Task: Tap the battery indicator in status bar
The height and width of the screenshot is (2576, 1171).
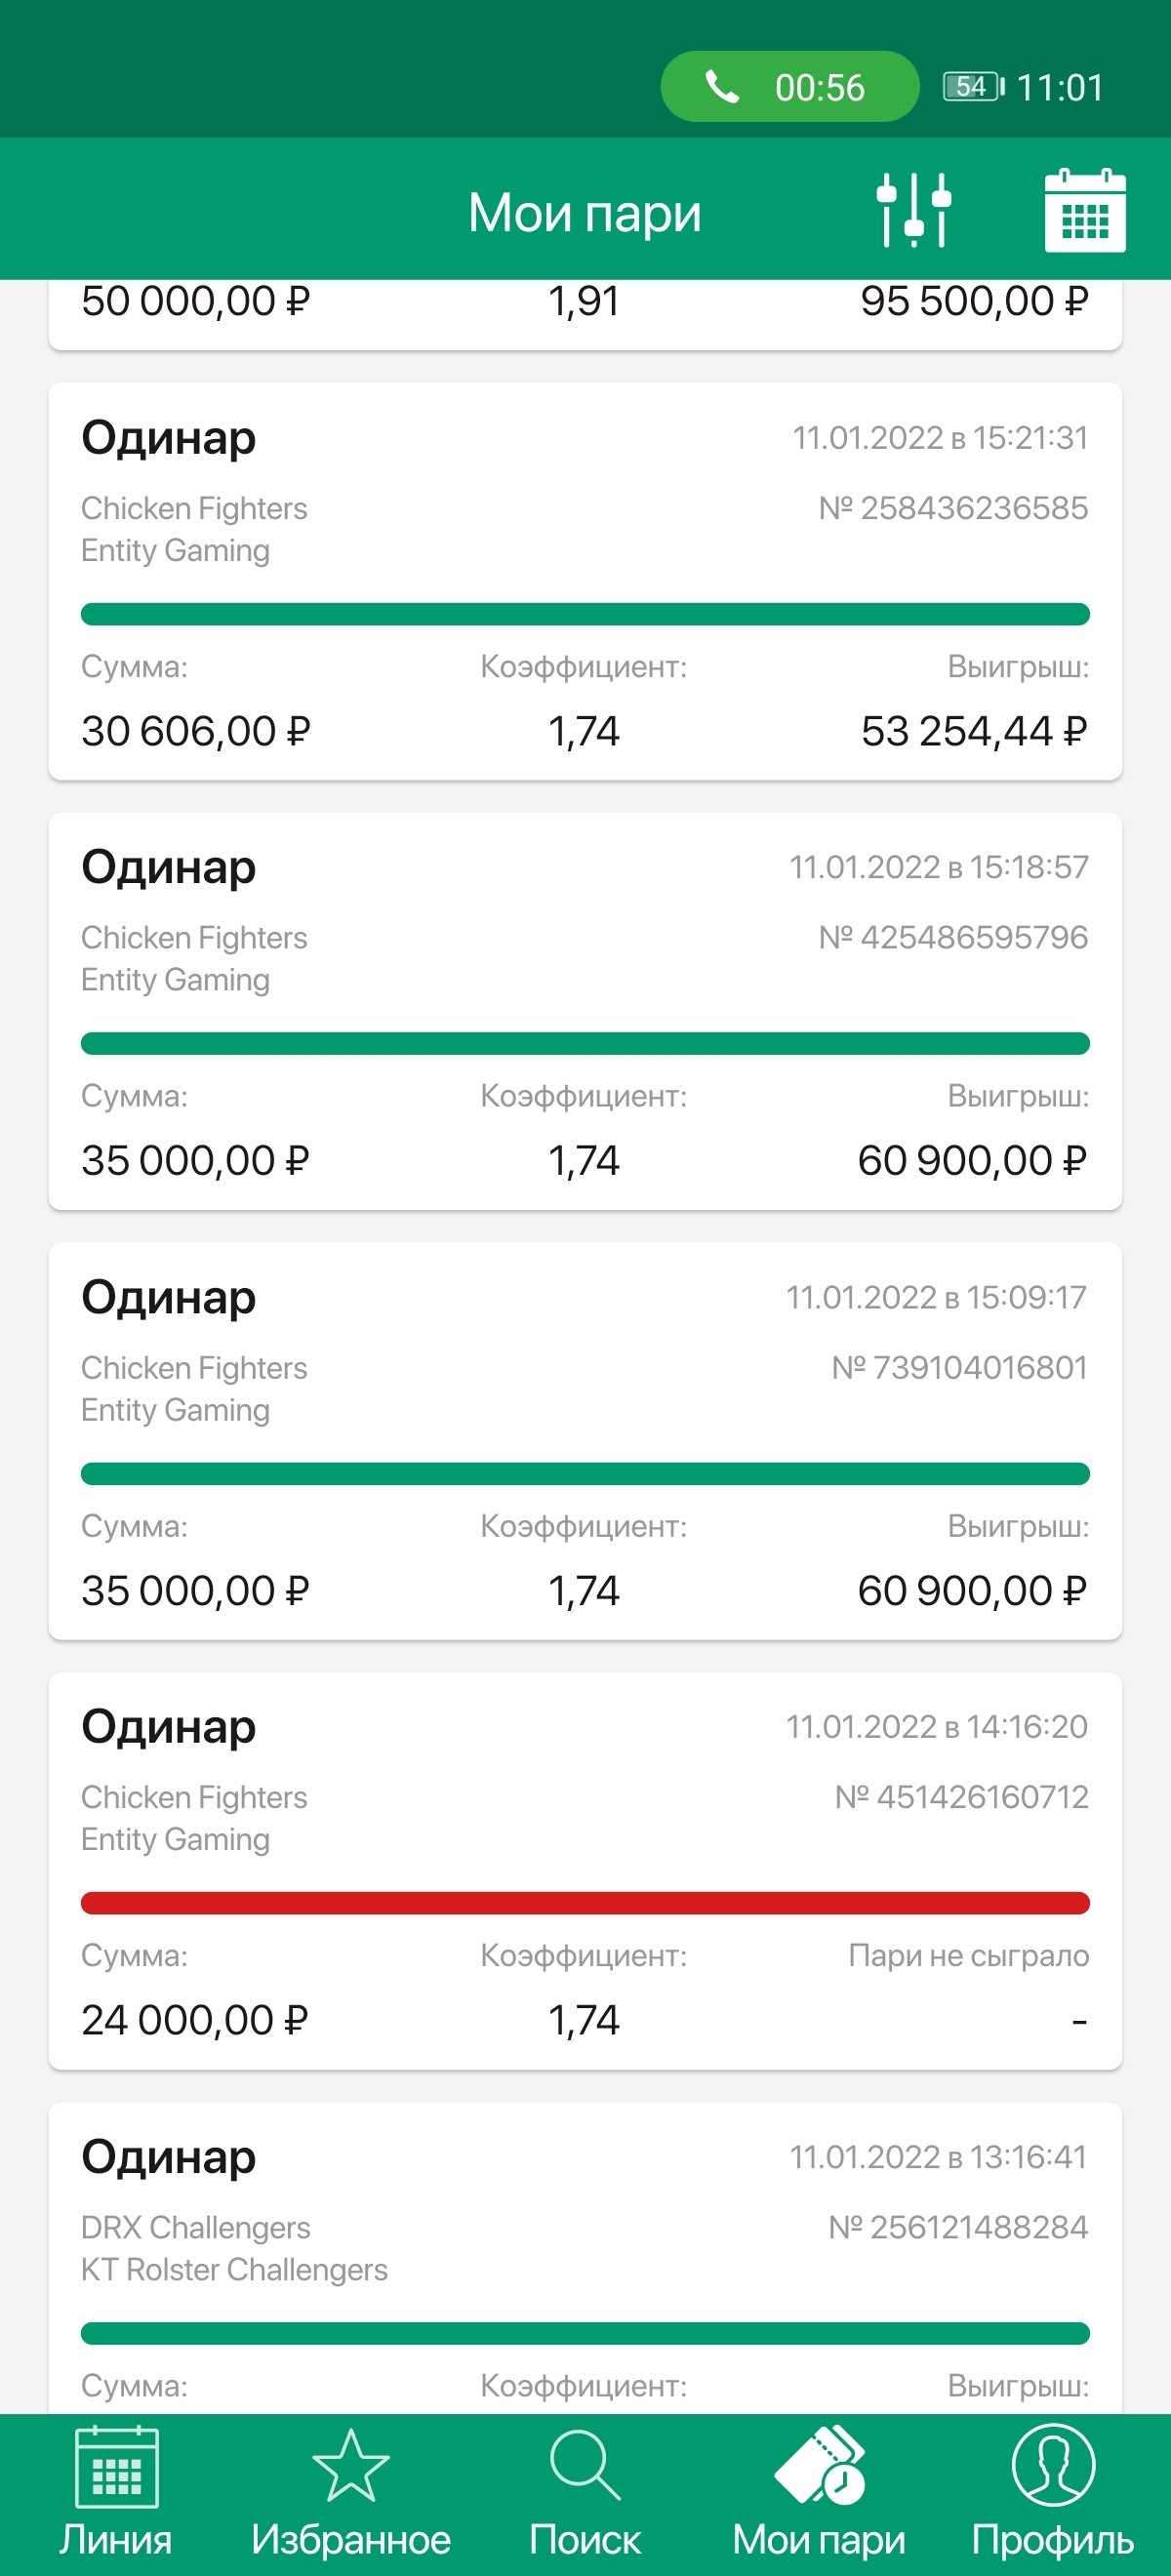Action: (x=973, y=87)
